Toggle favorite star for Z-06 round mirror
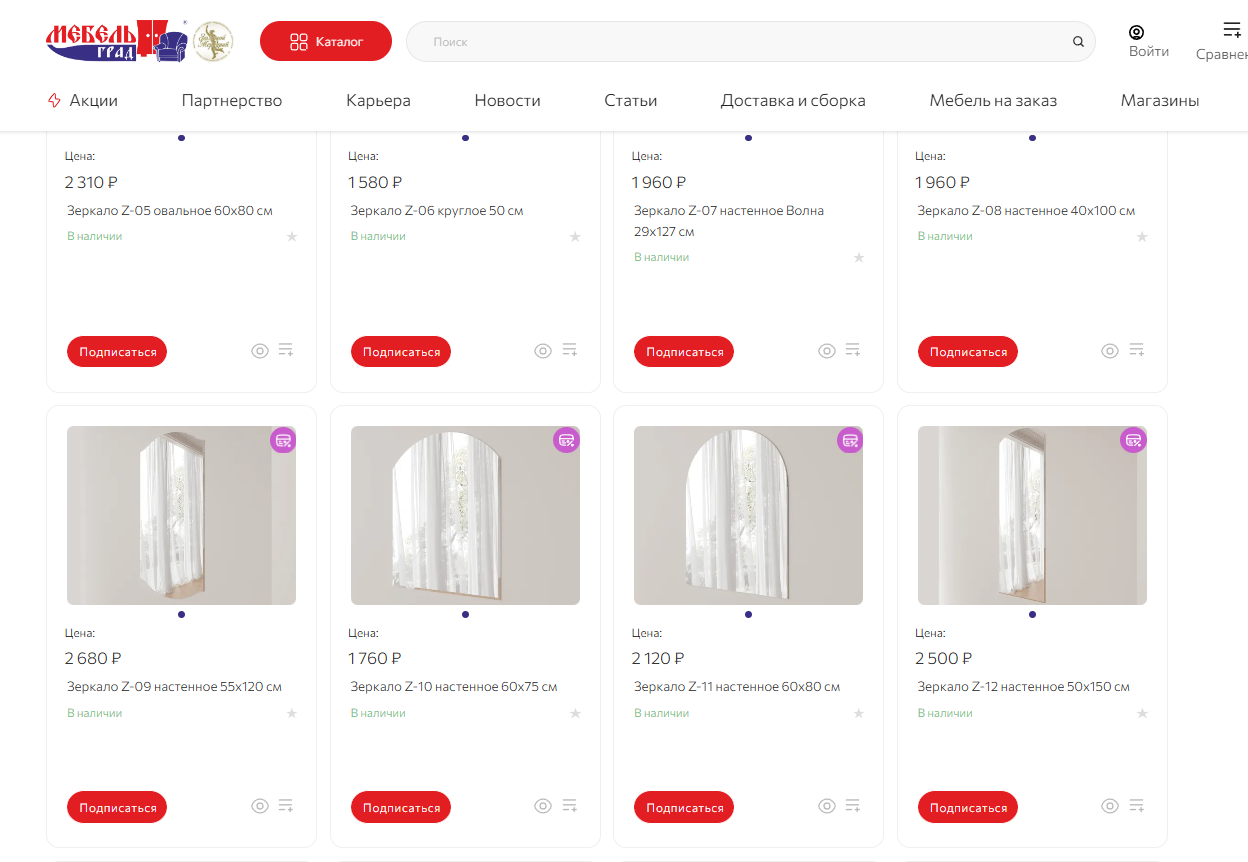 click(575, 237)
